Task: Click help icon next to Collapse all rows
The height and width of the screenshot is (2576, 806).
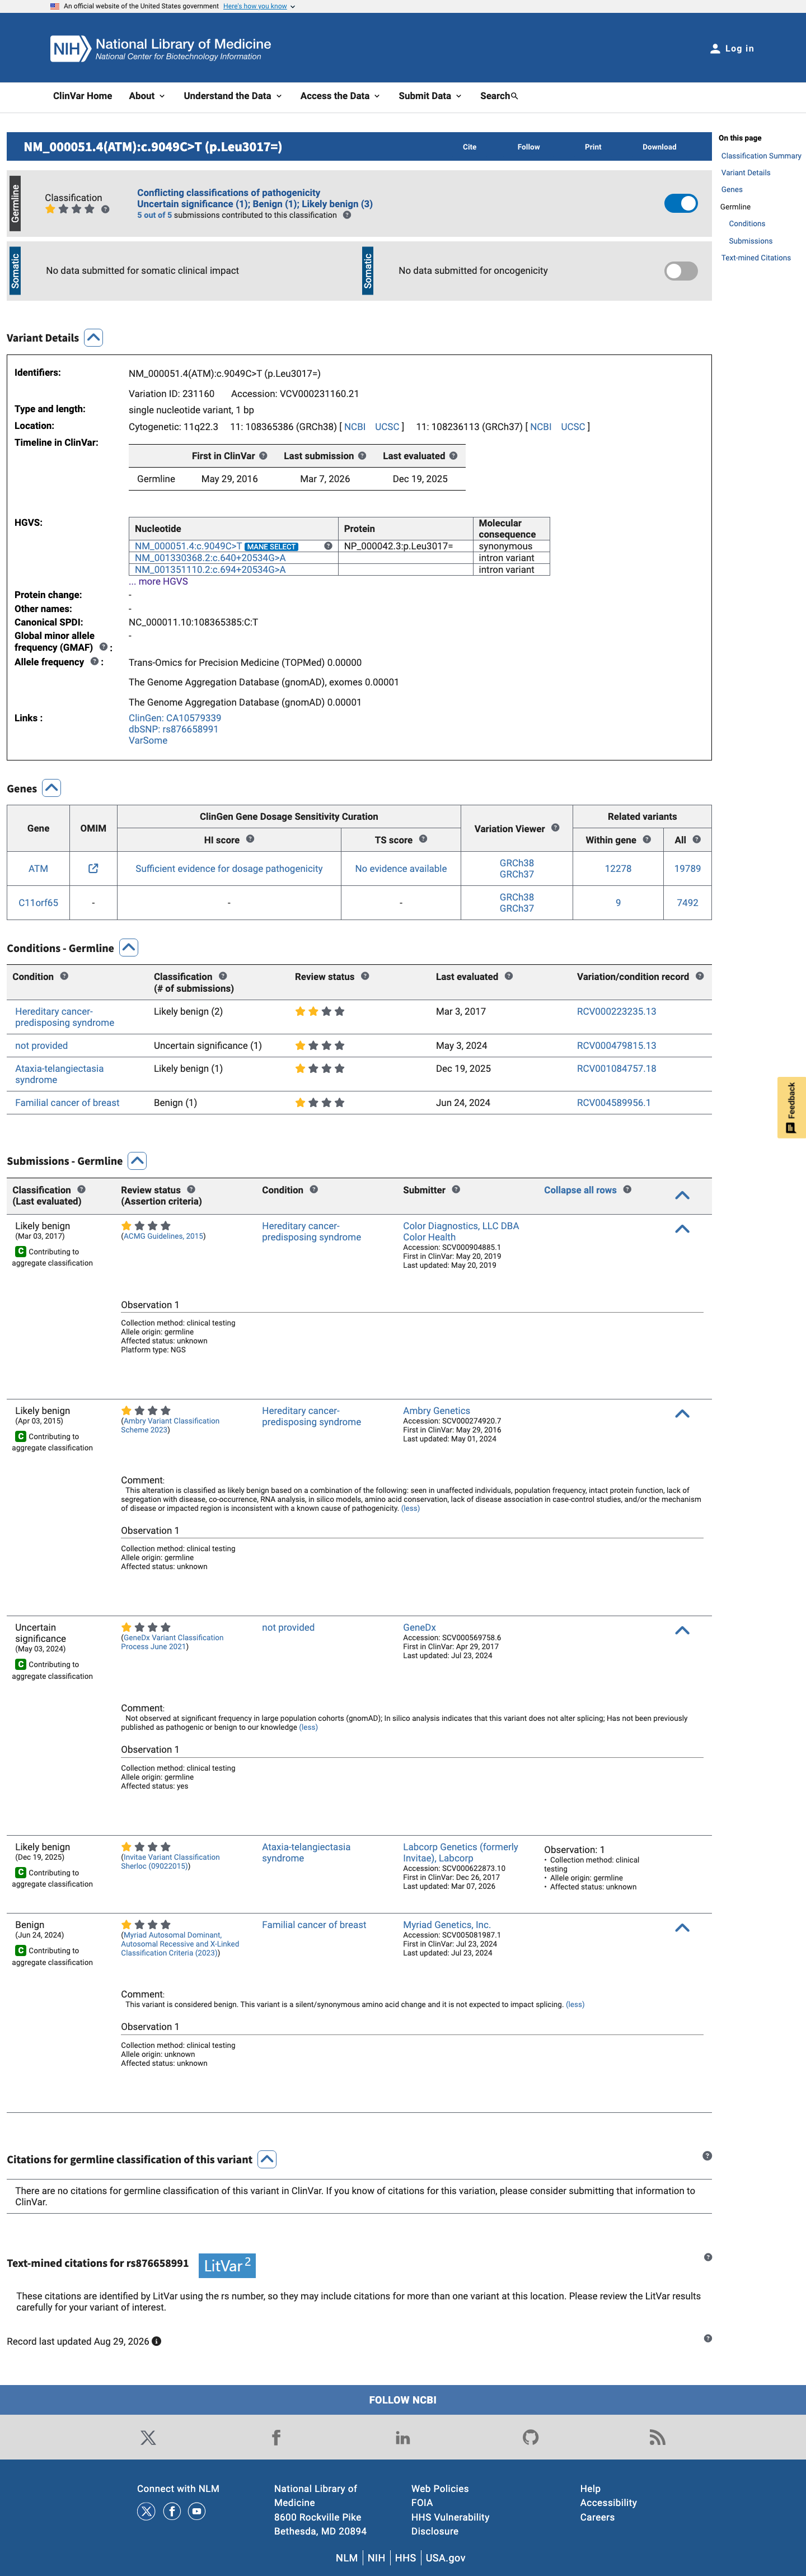Action: tap(627, 1189)
